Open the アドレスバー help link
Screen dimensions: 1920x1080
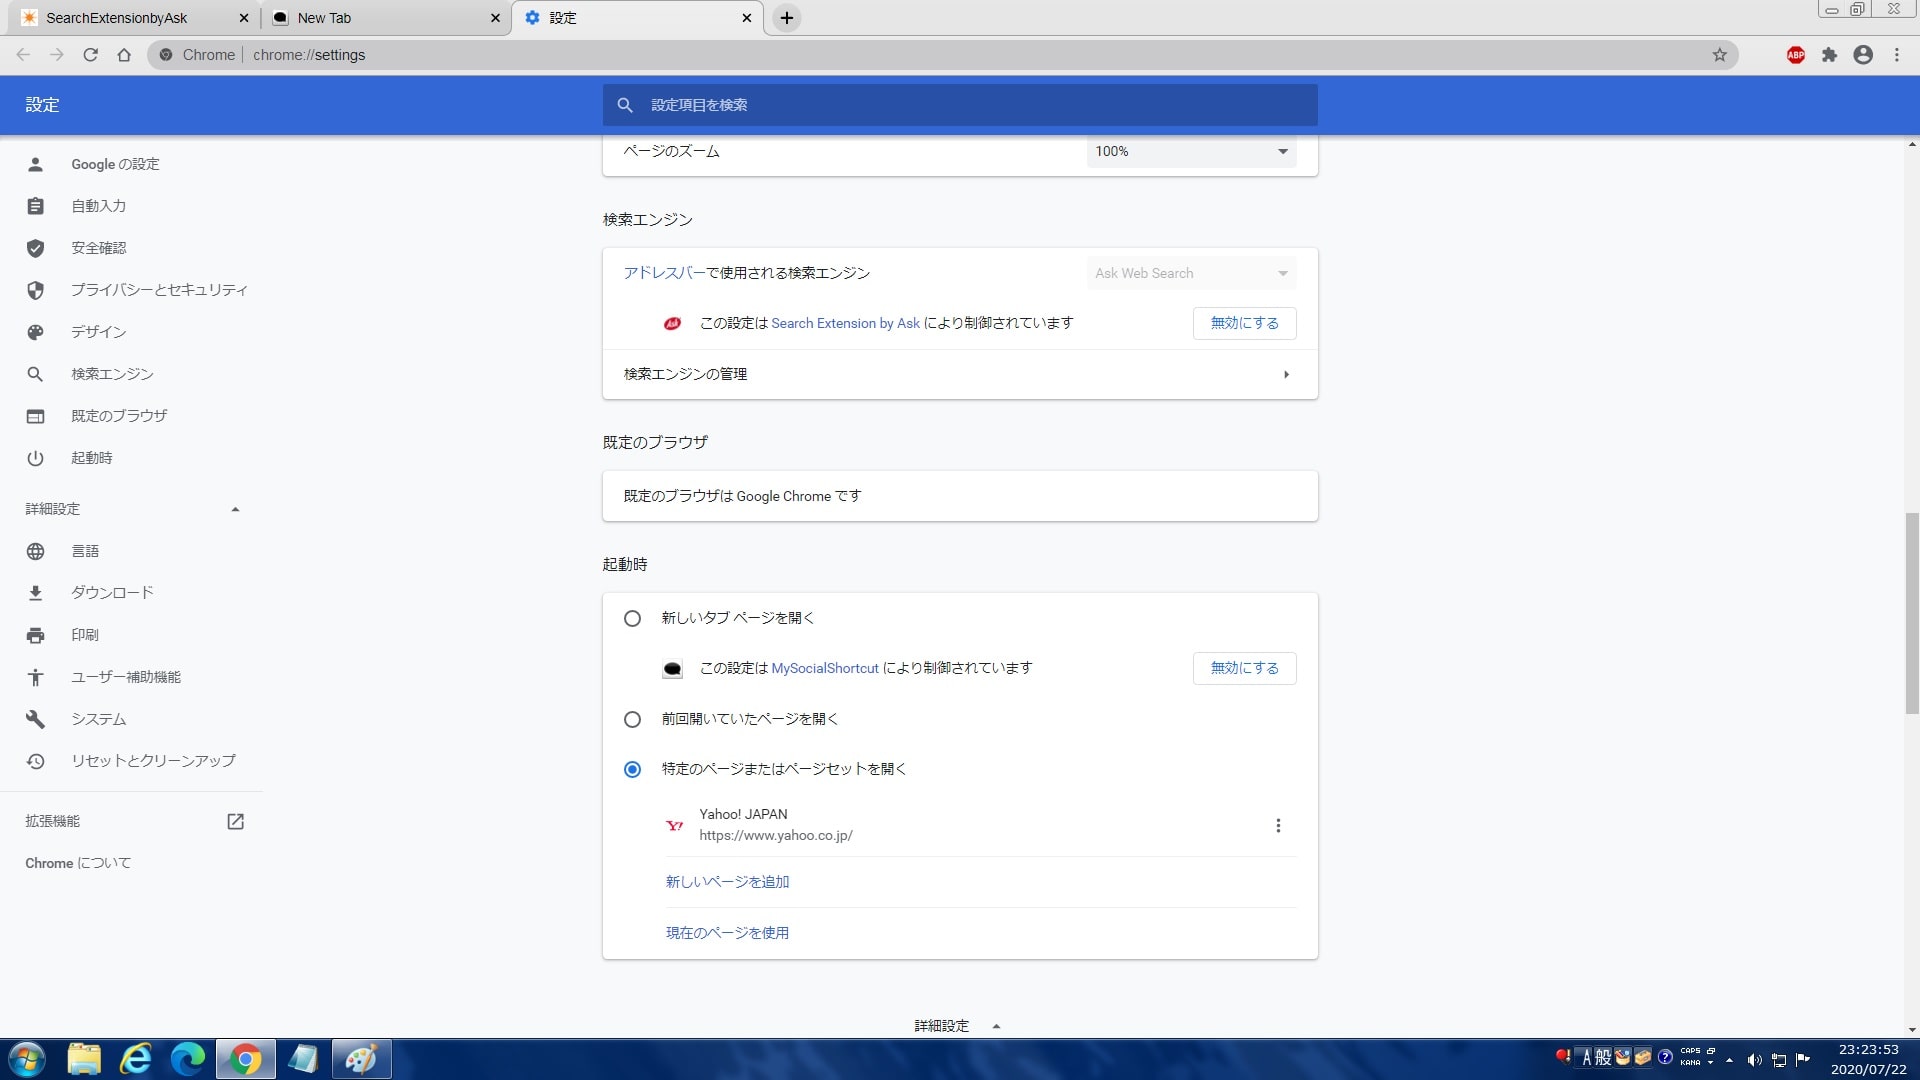[664, 273]
